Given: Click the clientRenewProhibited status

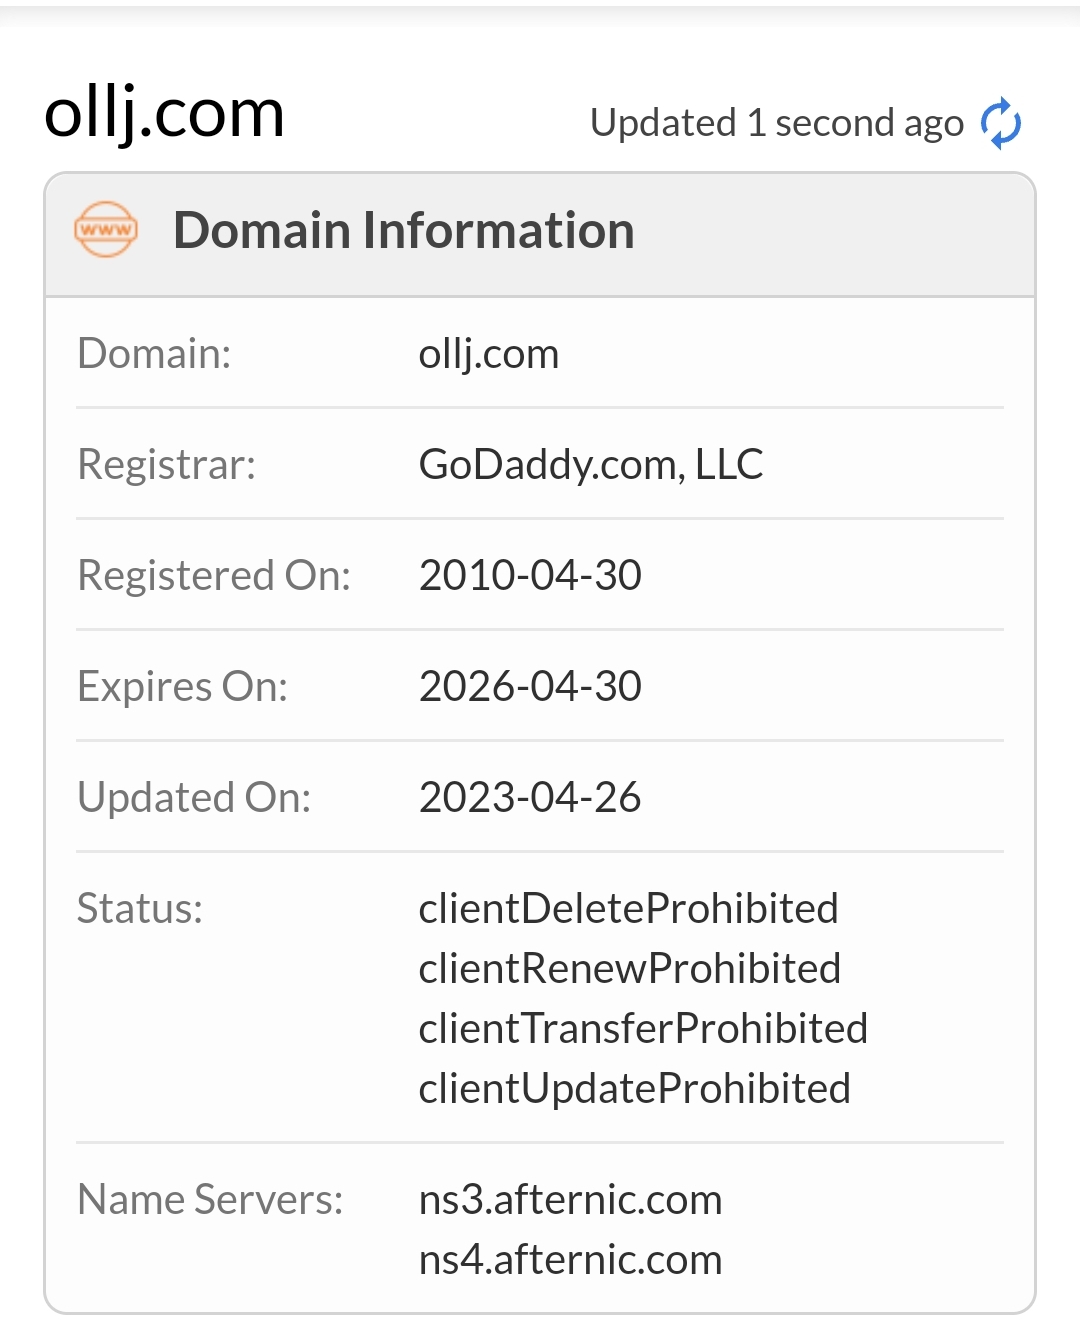Looking at the screenshot, I should point(630,969).
